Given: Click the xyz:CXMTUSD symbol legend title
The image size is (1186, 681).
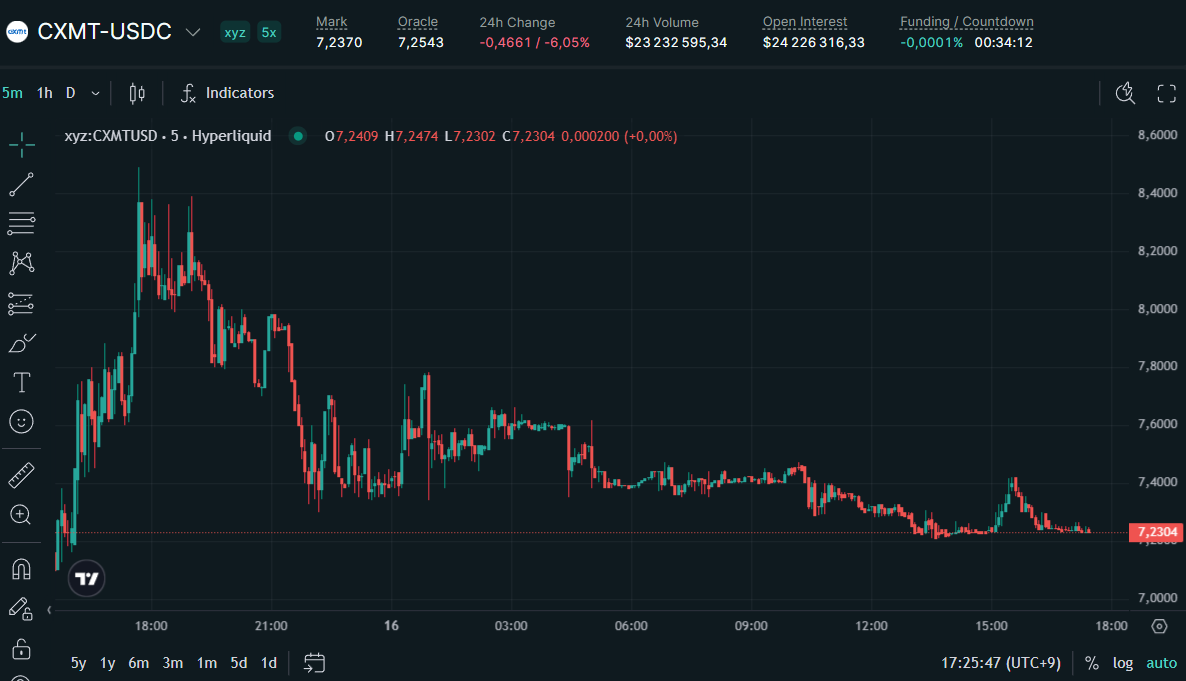Looking at the screenshot, I should pyautogui.click(x=168, y=136).
